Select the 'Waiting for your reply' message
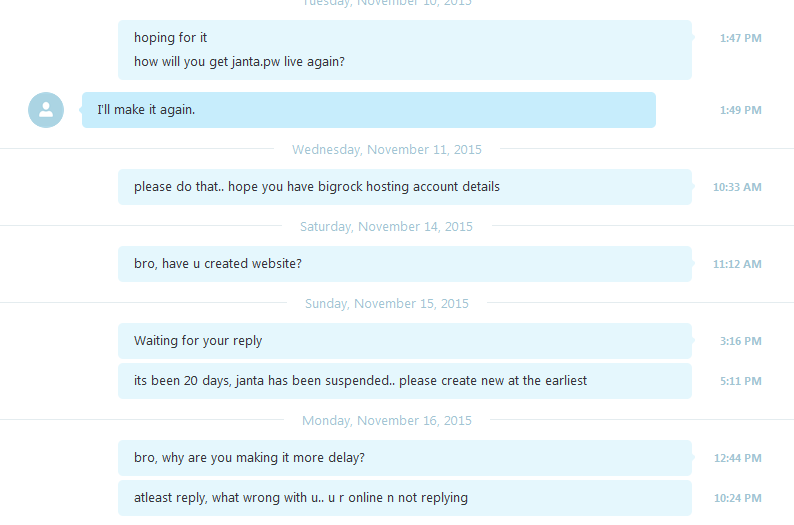 (x=405, y=341)
